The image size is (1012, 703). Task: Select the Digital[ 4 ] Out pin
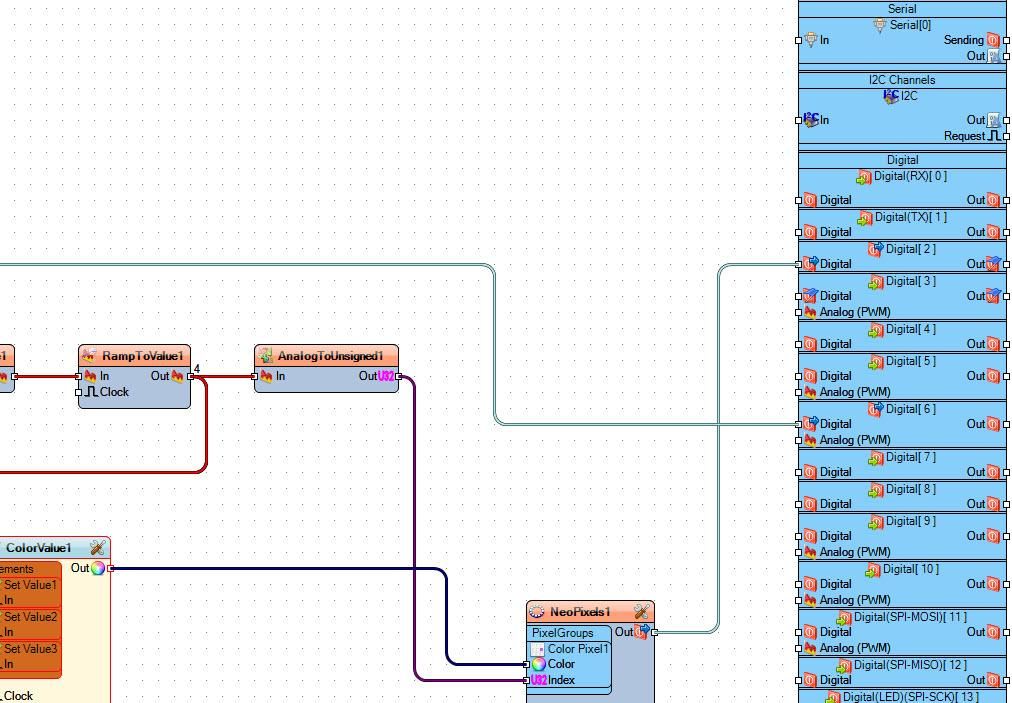coord(1006,344)
